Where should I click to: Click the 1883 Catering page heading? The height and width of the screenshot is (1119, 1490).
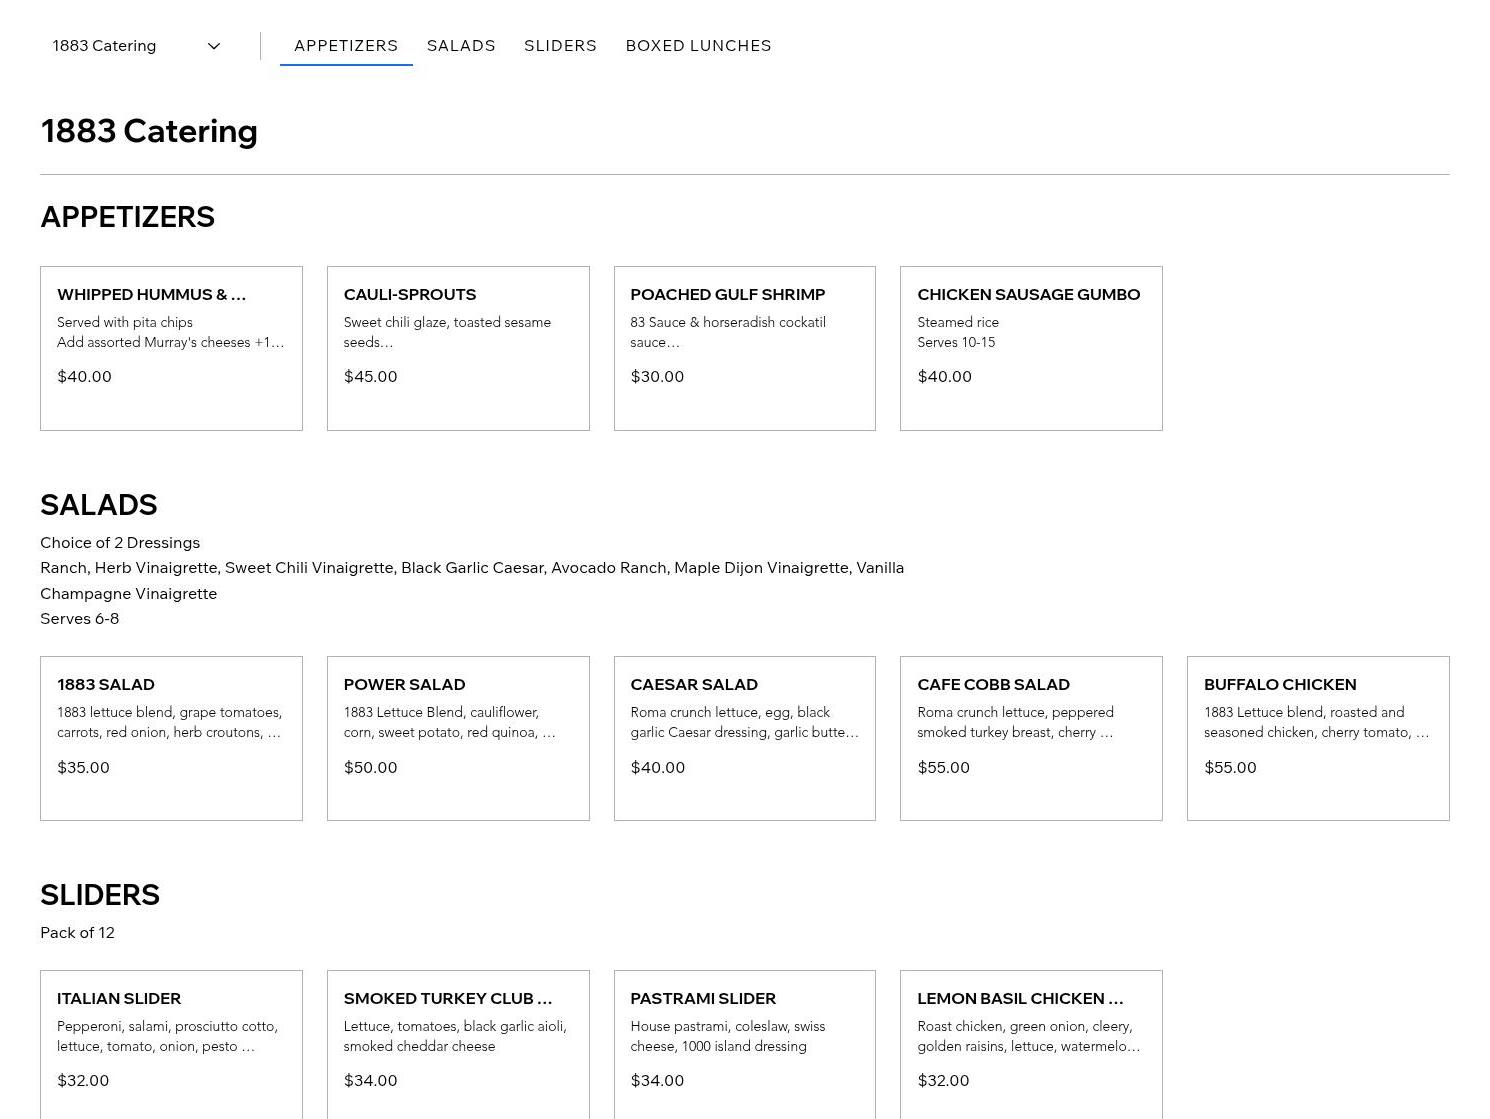click(x=149, y=131)
